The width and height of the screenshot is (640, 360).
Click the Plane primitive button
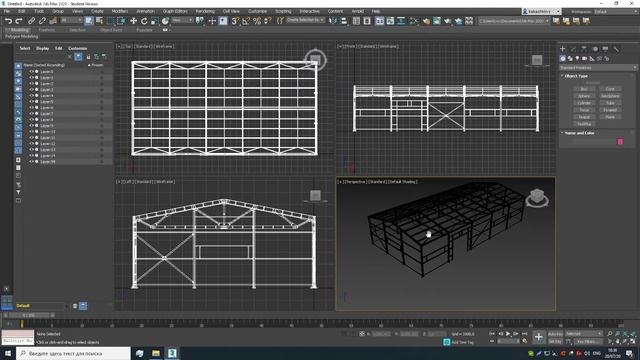coord(610,117)
